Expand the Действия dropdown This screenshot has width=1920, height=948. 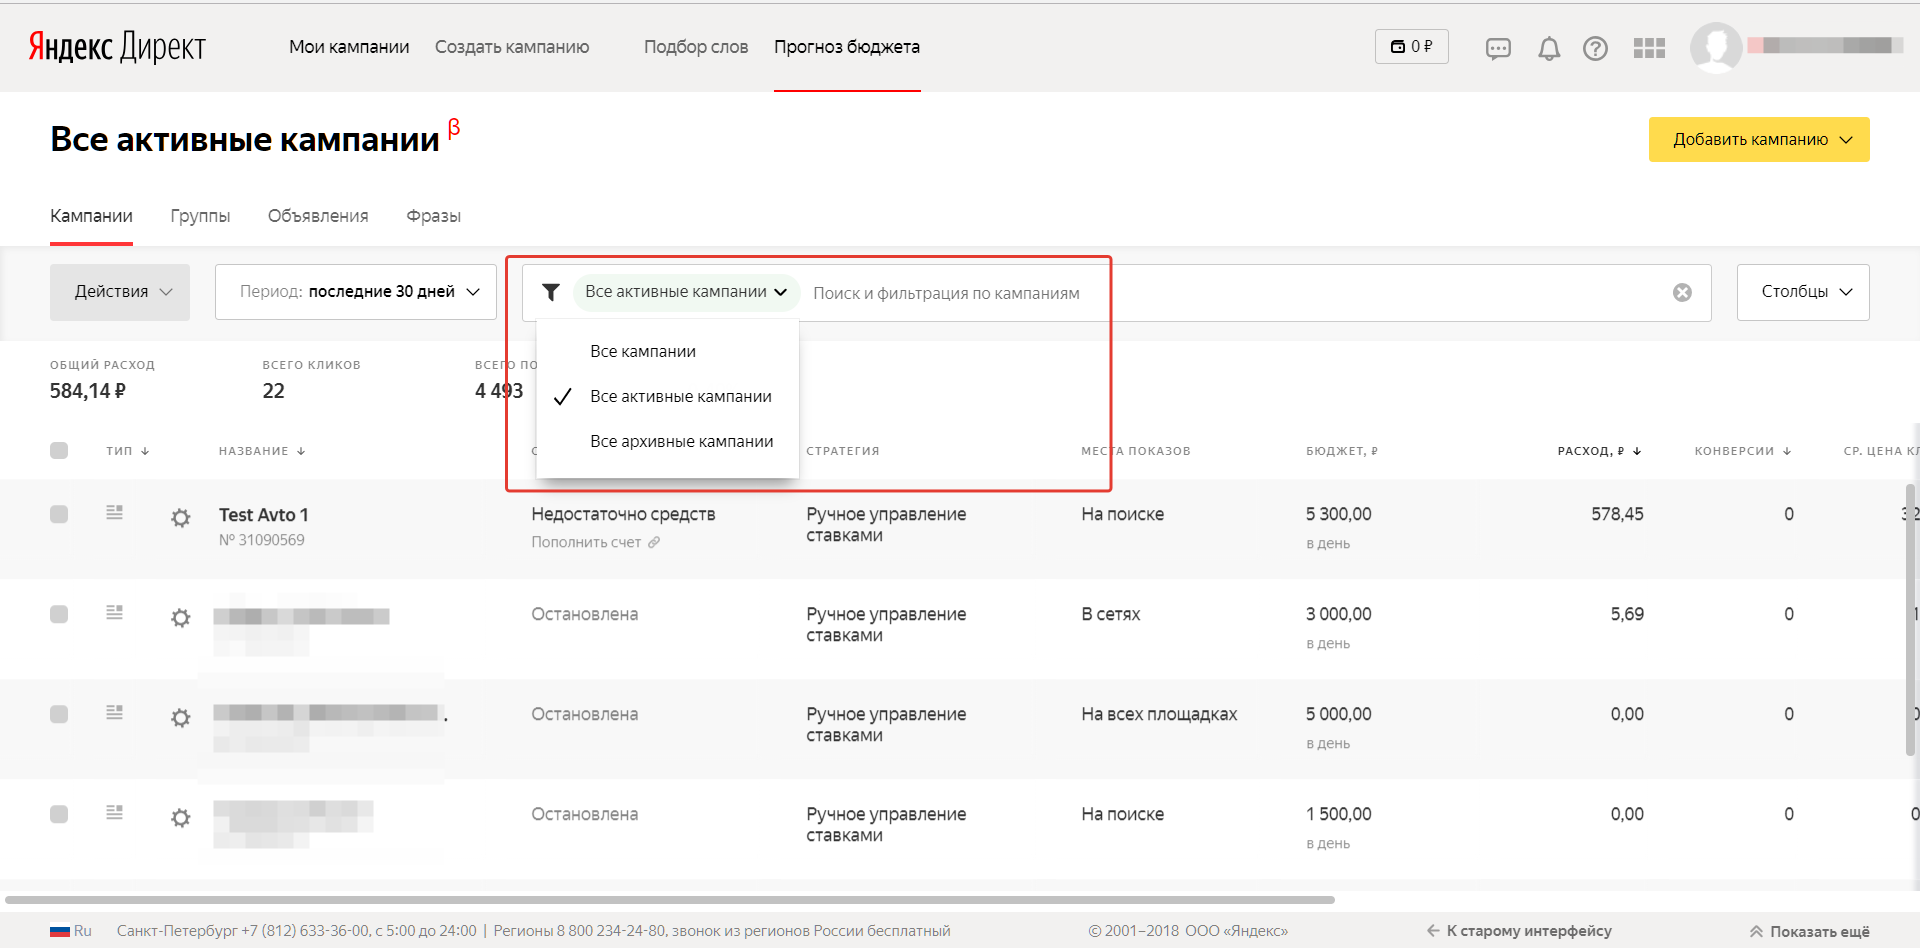[120, 292]
